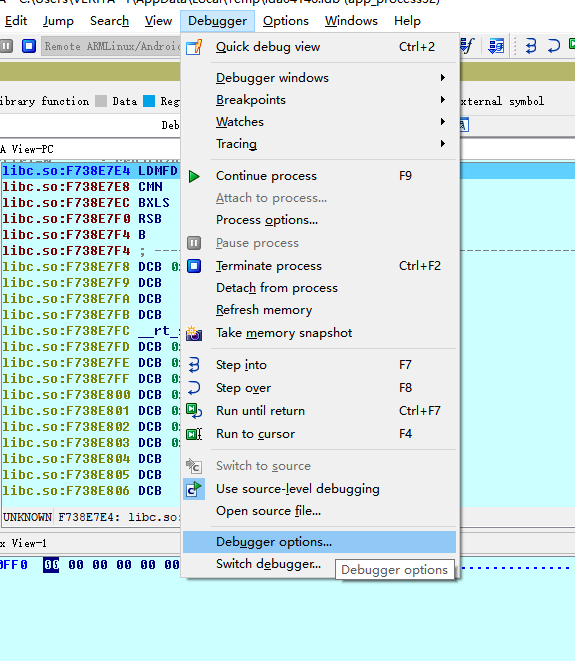The image size is (575, 661).
Task: Choose Refresh memory
Action: click(x=320, y=310)
